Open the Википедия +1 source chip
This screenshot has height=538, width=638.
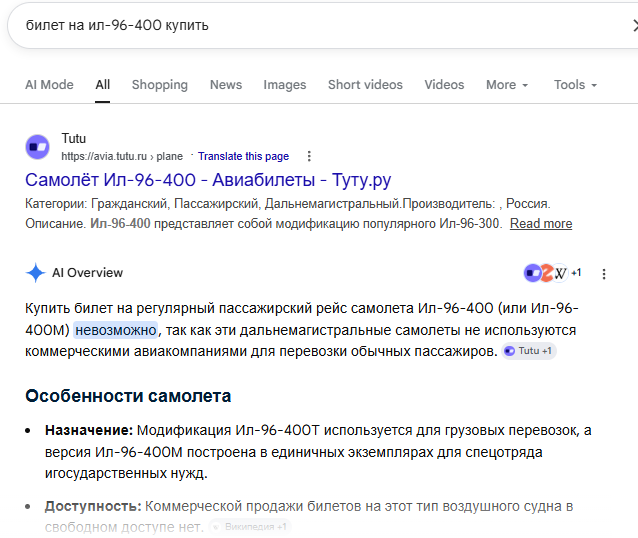250,527
